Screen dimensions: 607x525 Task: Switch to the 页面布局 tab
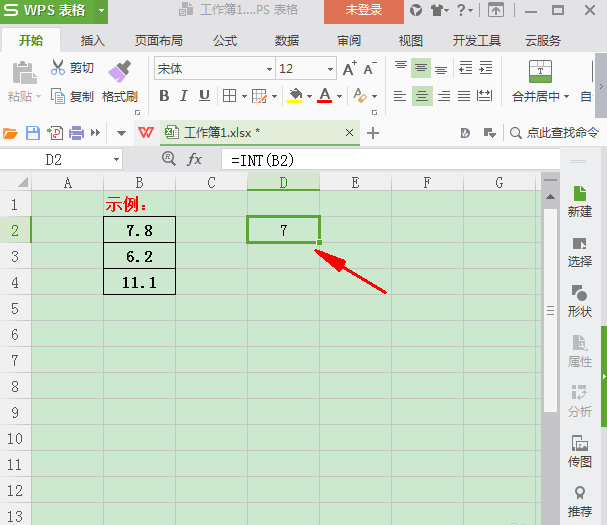(x=159, y=40)
